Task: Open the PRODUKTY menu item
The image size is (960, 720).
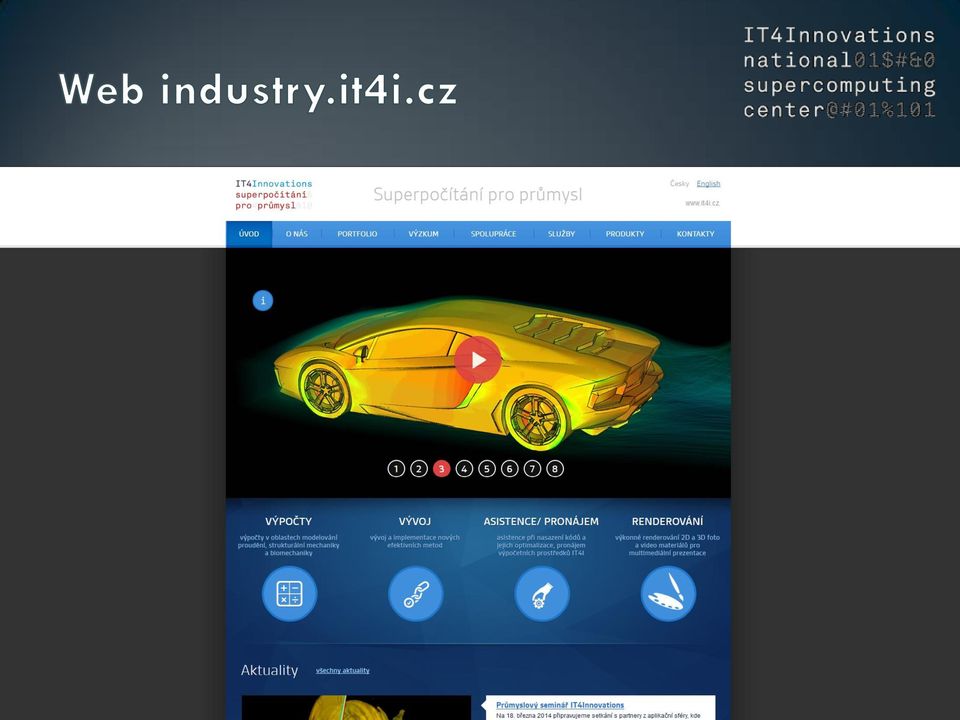Action: [625, 234]
